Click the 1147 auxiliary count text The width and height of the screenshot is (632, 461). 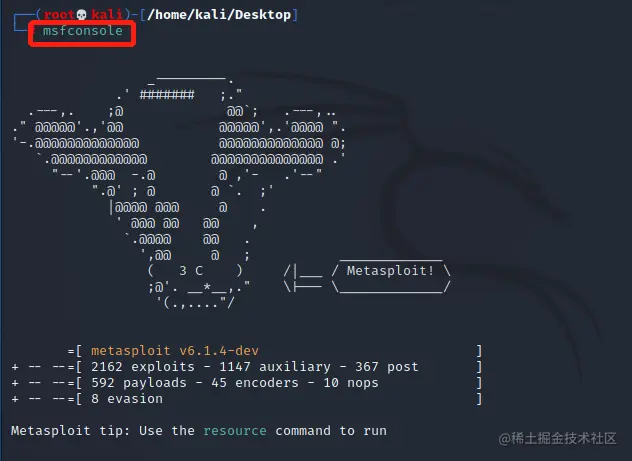tap(275, 367)
